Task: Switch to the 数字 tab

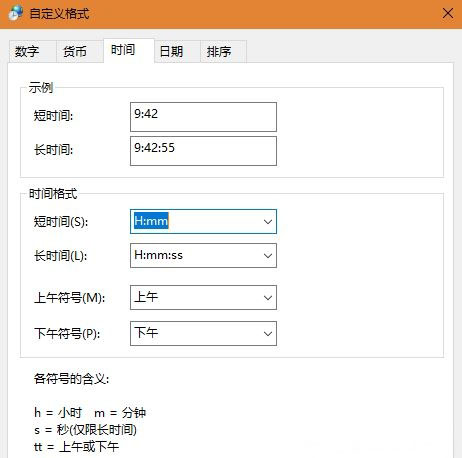Action: point(33,51)
